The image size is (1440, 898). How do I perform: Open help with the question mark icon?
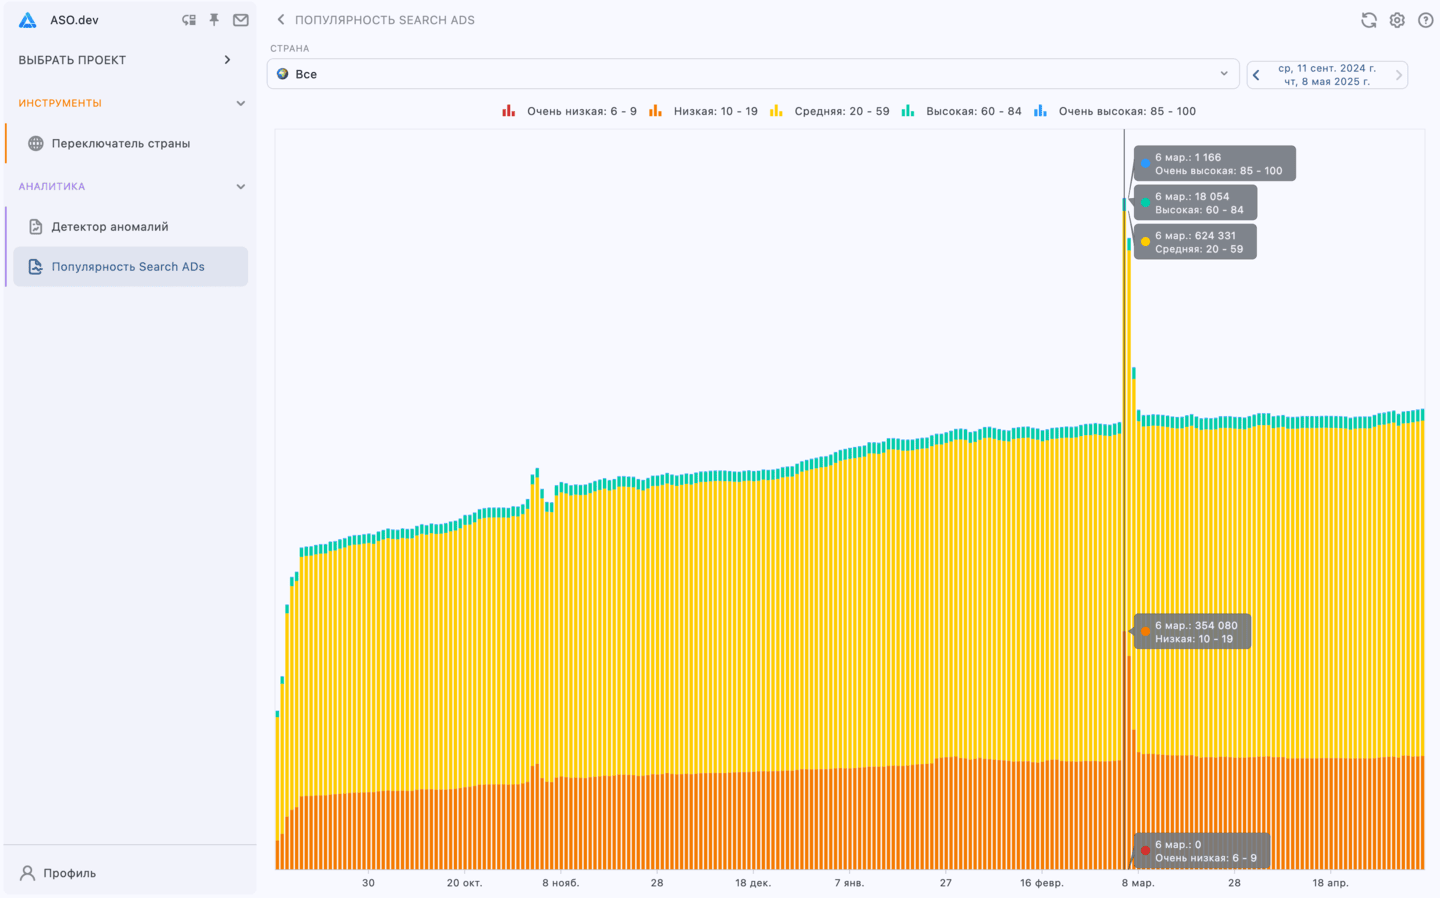[1425, 19]
